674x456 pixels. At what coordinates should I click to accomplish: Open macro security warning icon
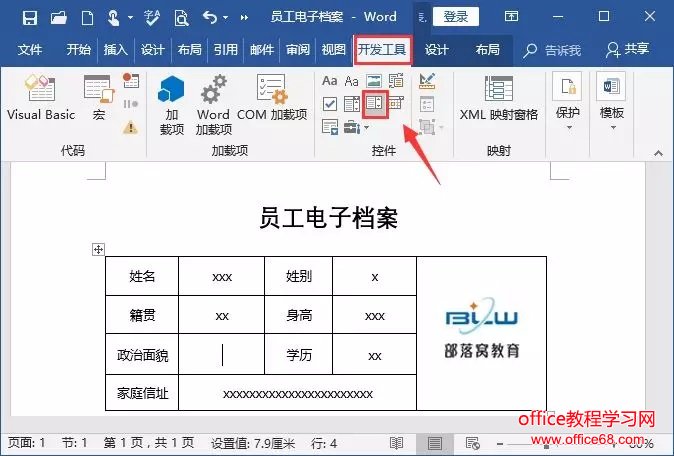[x=131, y=127]
